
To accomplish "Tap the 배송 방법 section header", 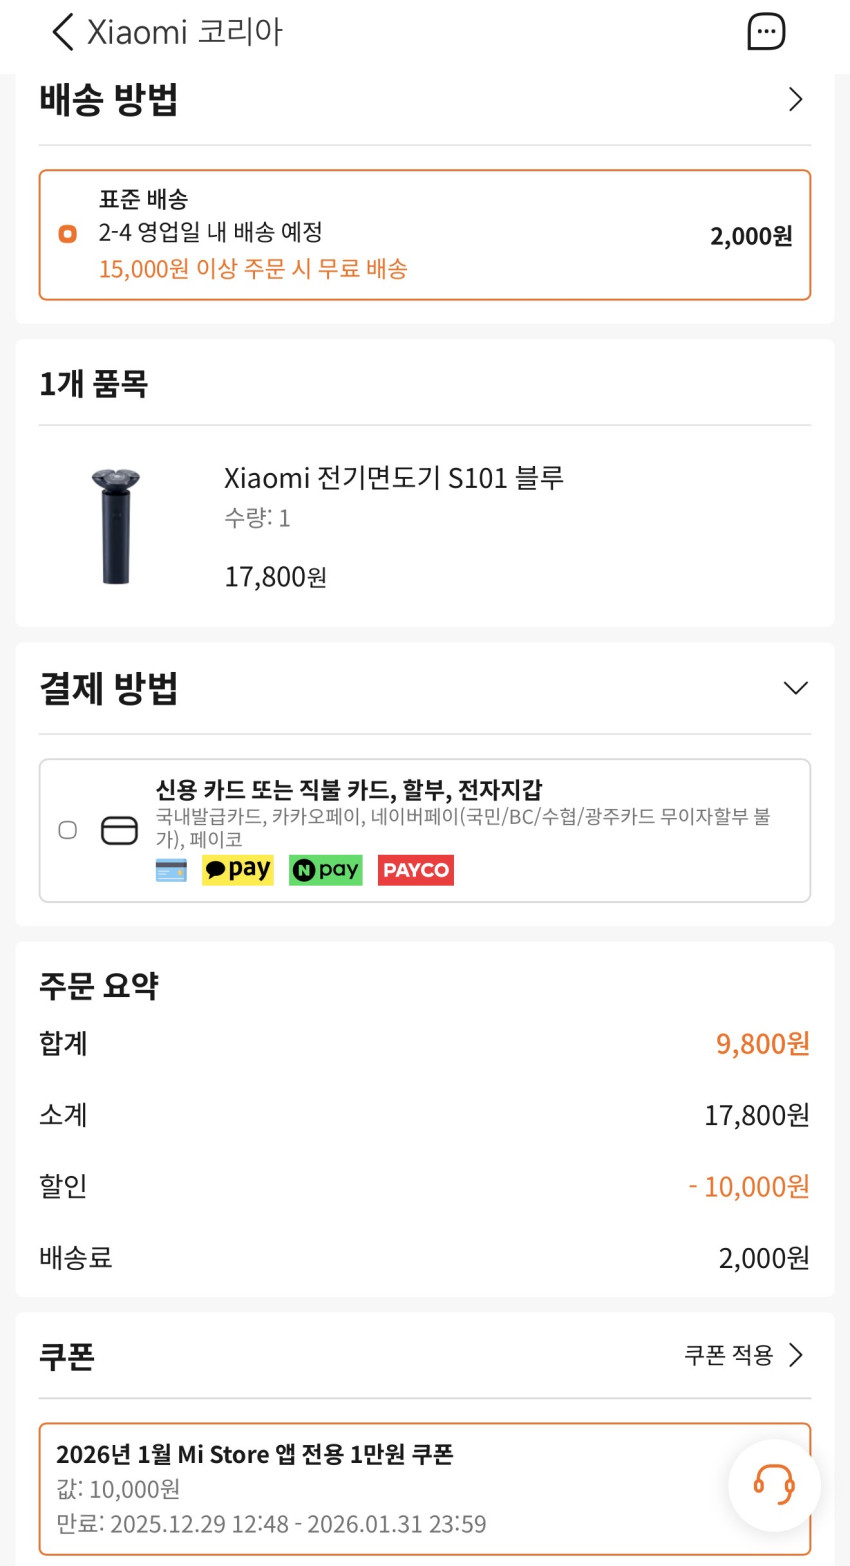I will tap(108, 100).
